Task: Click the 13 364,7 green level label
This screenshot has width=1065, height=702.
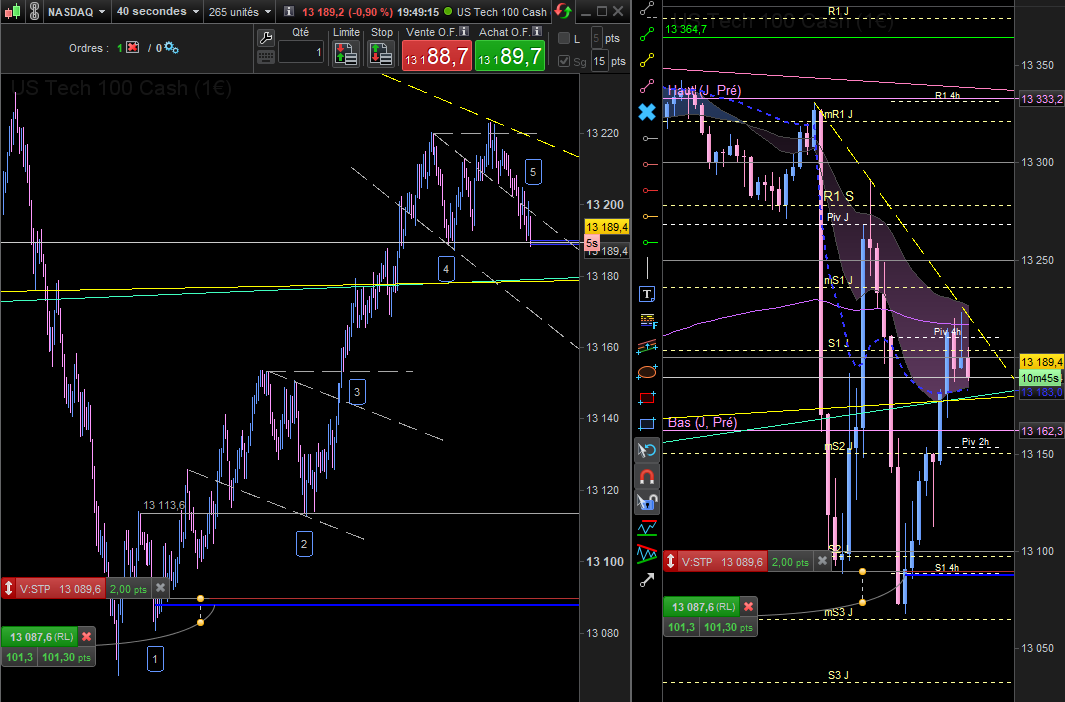Action: 686,29
